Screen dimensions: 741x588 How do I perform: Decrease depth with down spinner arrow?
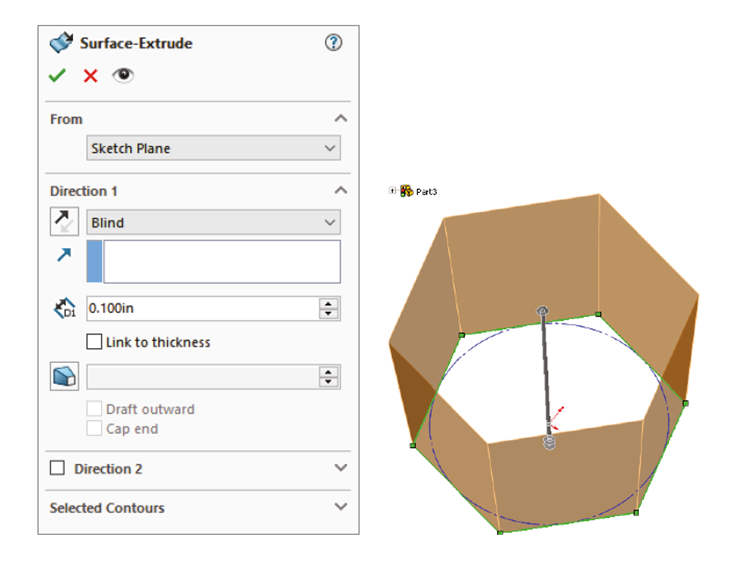(328, 314)
